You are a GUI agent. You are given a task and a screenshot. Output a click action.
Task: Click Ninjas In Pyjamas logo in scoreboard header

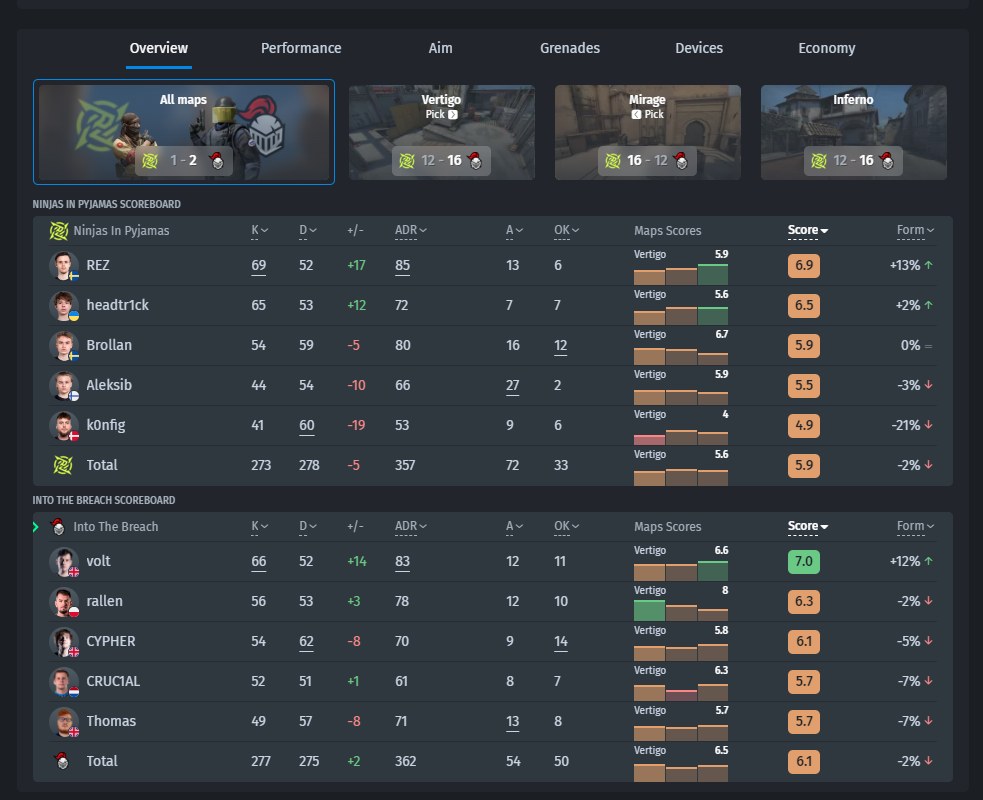pyautogui.click(x=59, y=231)
